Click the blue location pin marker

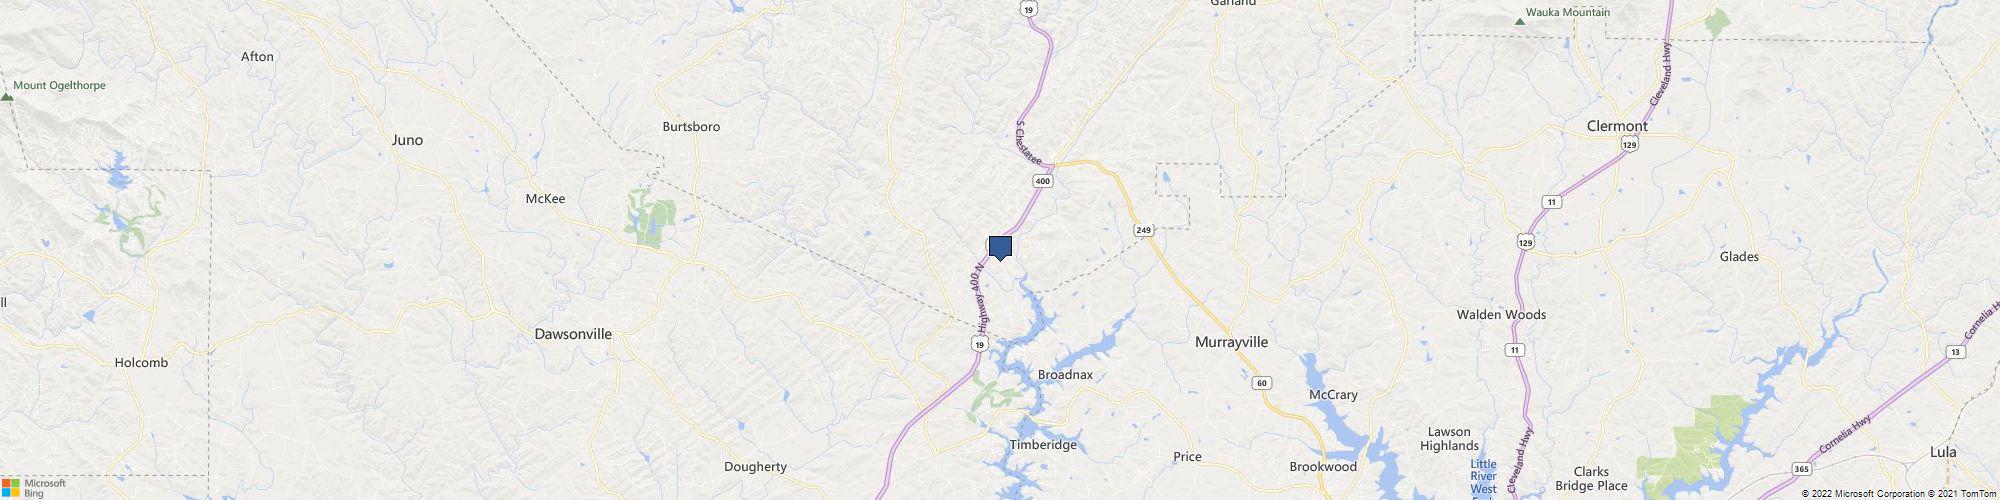pyautogui.click(x=1000, y=248)
